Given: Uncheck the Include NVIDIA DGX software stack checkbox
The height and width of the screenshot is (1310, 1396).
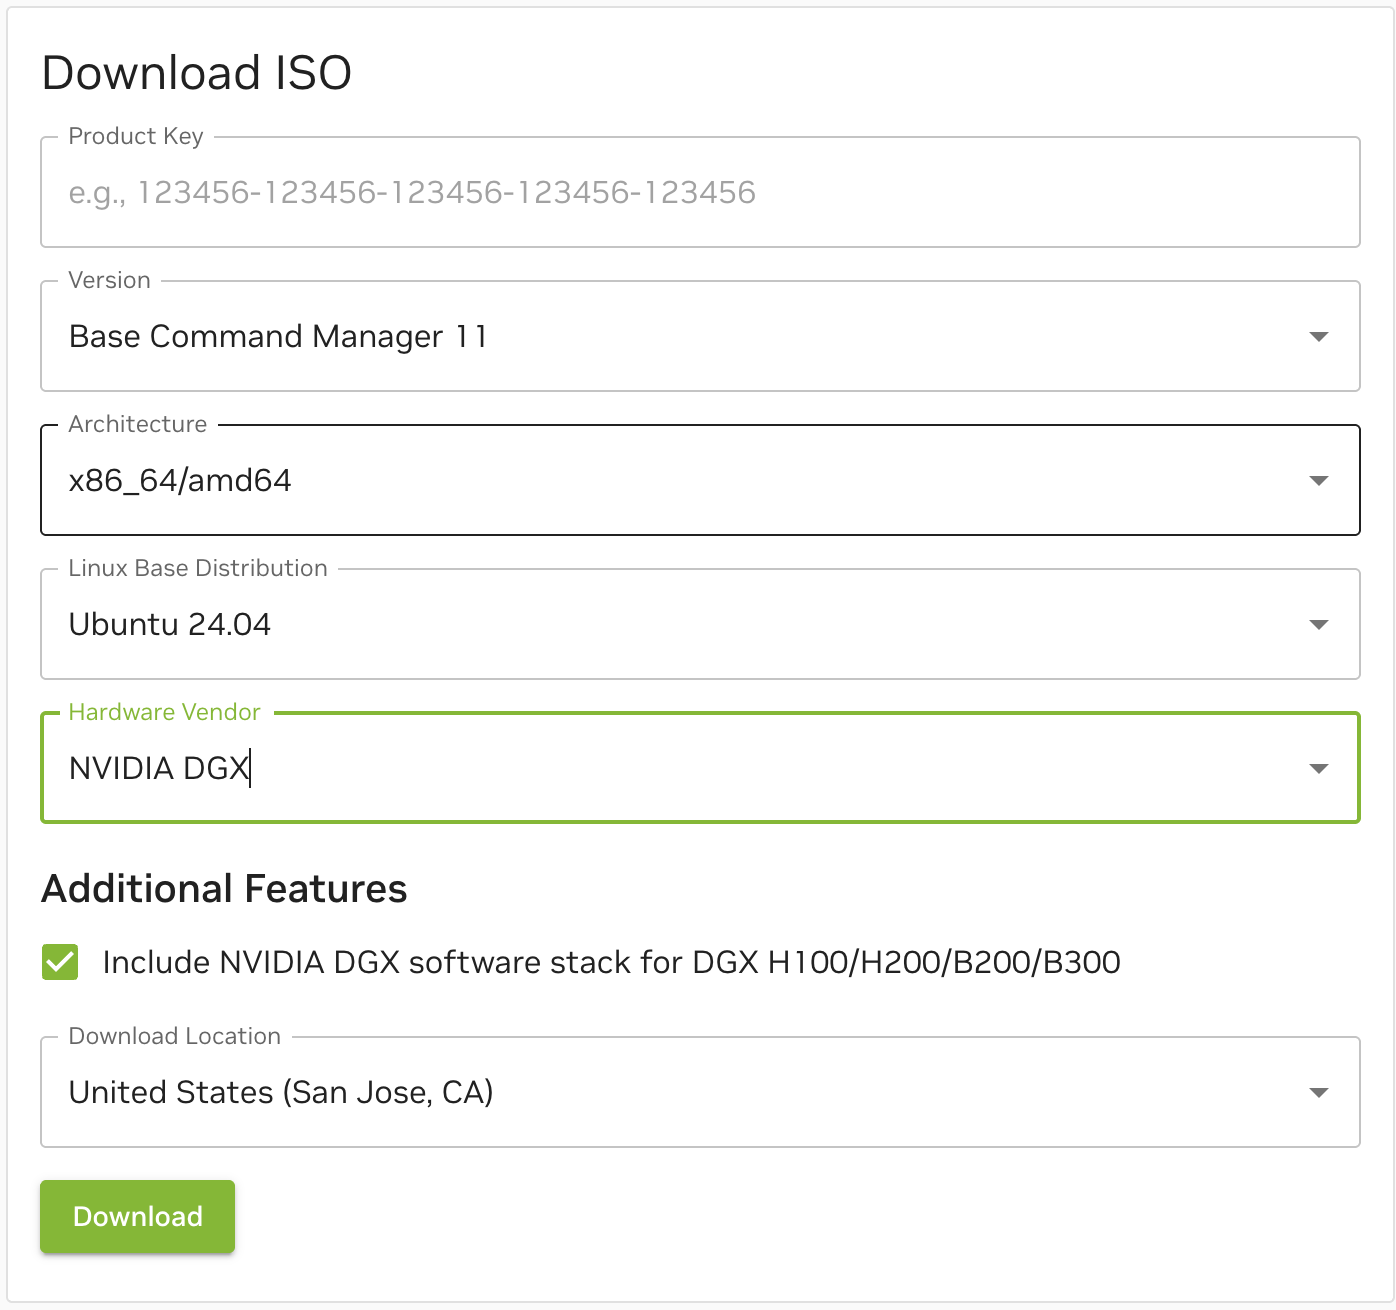Looking at the screenshot, I should point(60,962).
